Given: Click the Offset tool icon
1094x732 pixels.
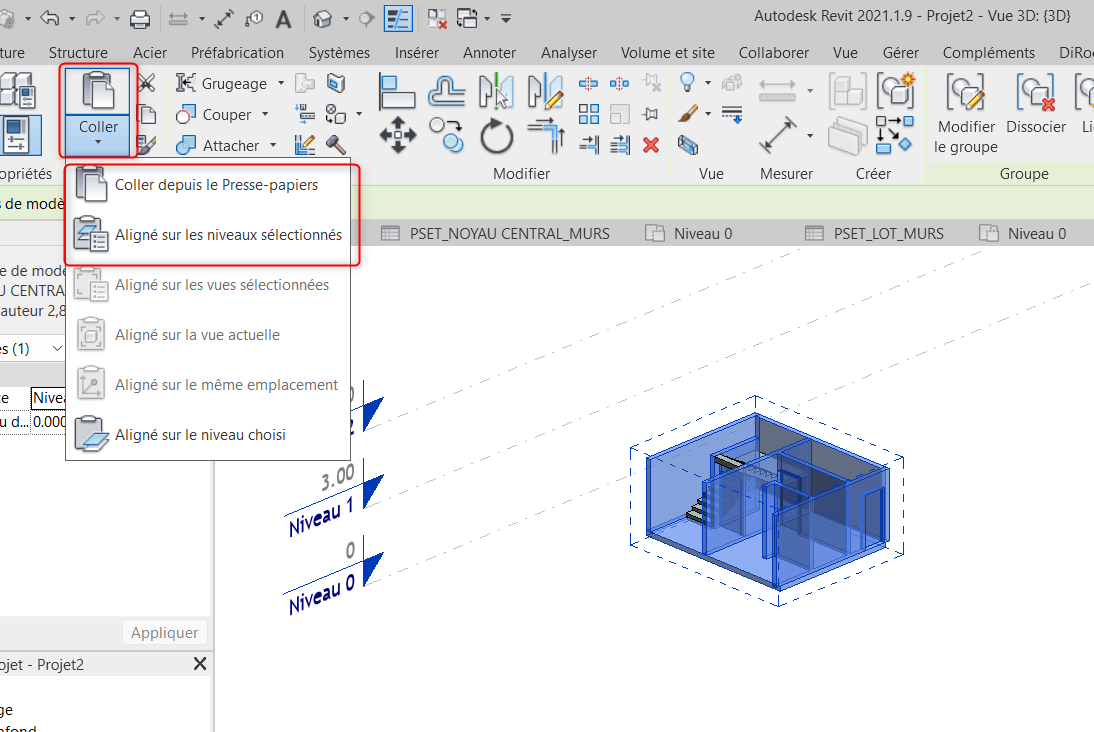Looking at the screenshot, I should point(446,92).
